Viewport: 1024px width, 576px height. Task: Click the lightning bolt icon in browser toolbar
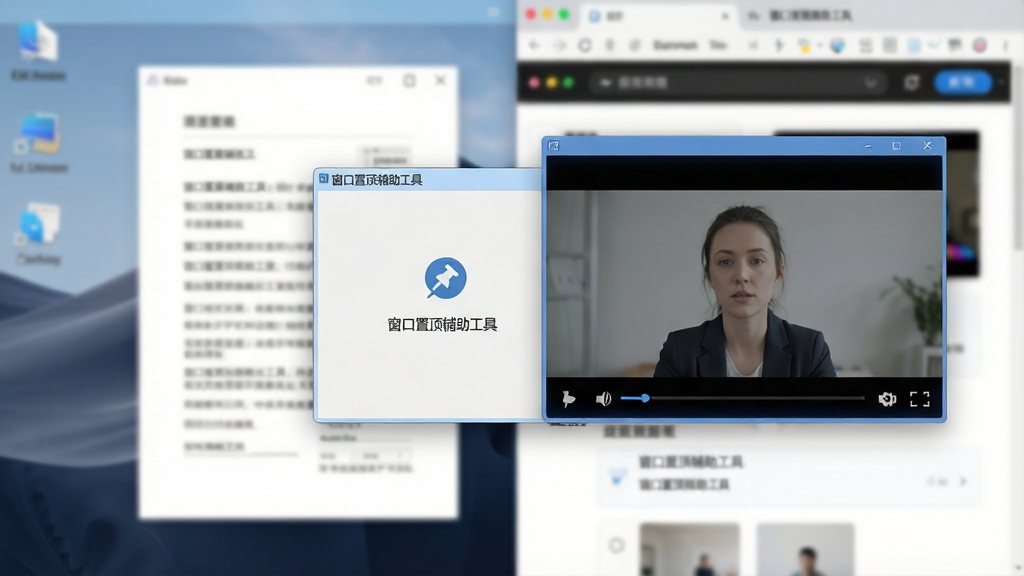click(x=778, y=45)
